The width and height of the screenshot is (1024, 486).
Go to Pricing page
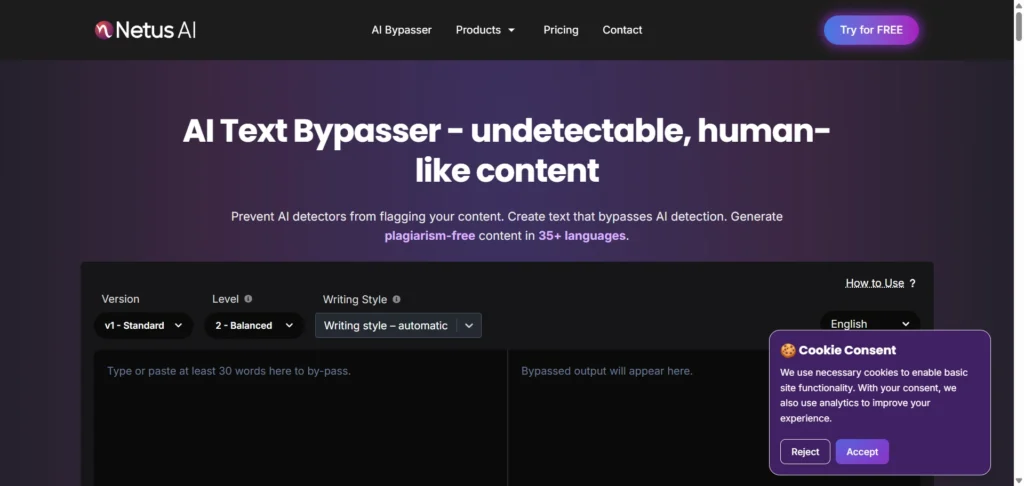561,30
